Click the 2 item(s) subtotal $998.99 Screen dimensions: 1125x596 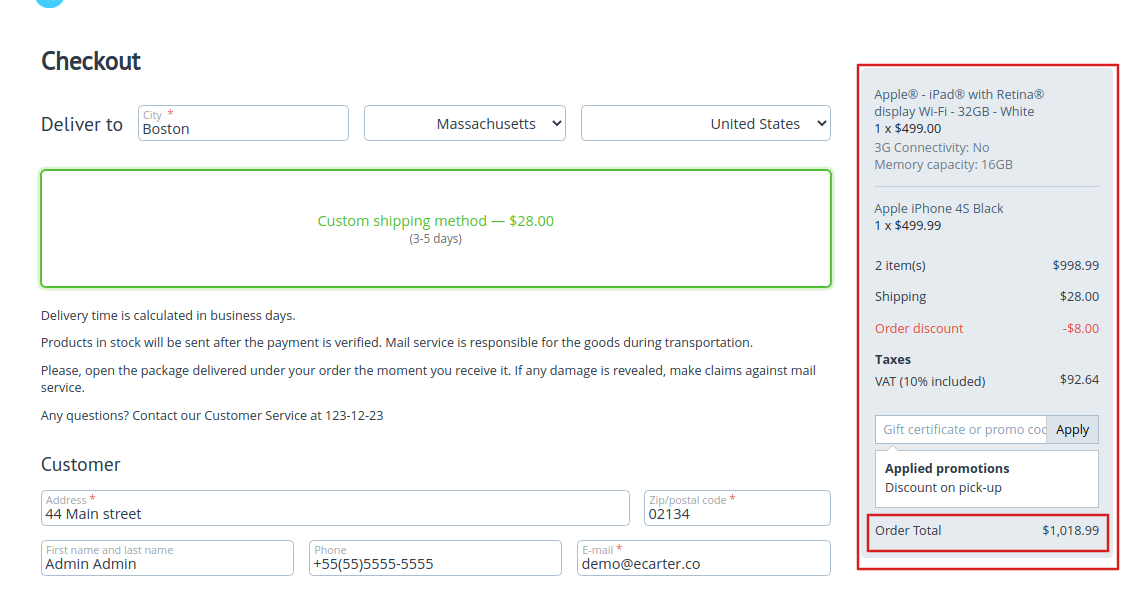click(x=1075, y=265)
